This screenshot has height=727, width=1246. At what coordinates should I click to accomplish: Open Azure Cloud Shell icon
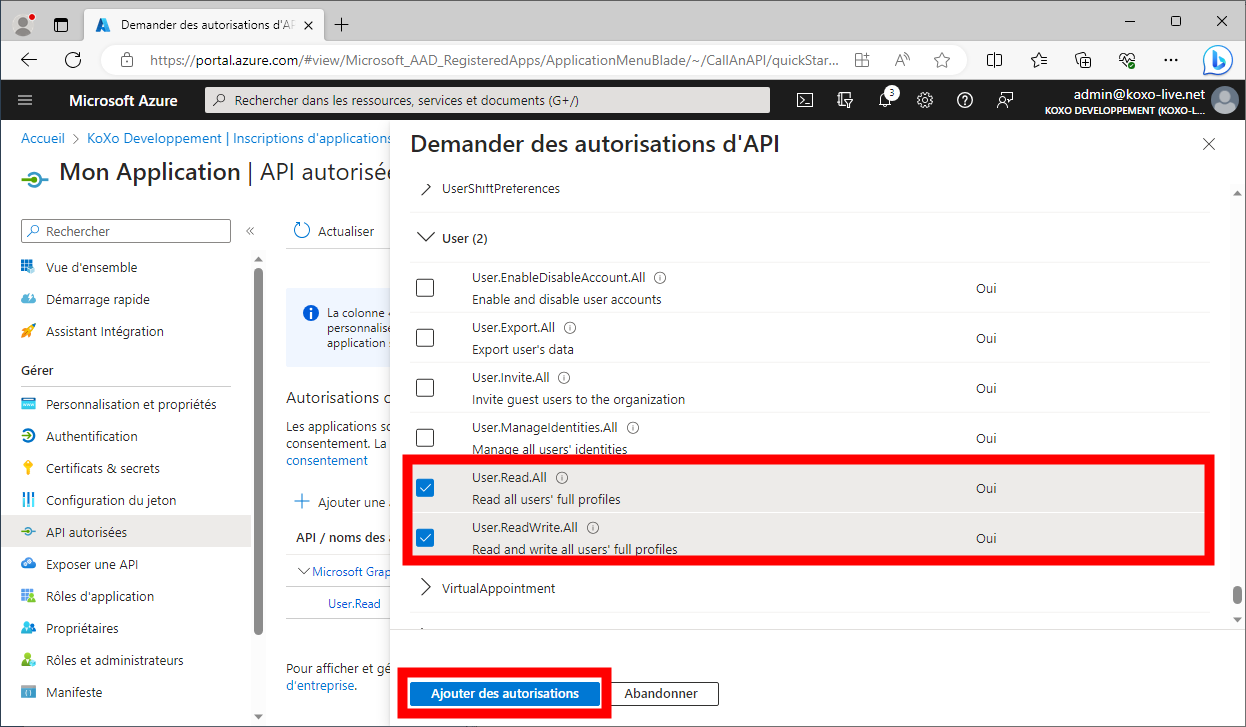[804, 100]
